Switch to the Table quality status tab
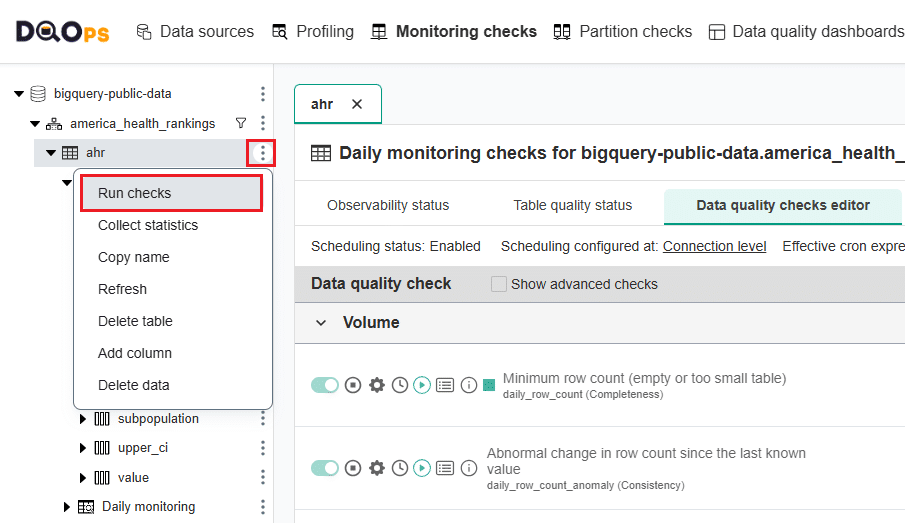The height and width of the screenshot is (524, 908). 573,206
